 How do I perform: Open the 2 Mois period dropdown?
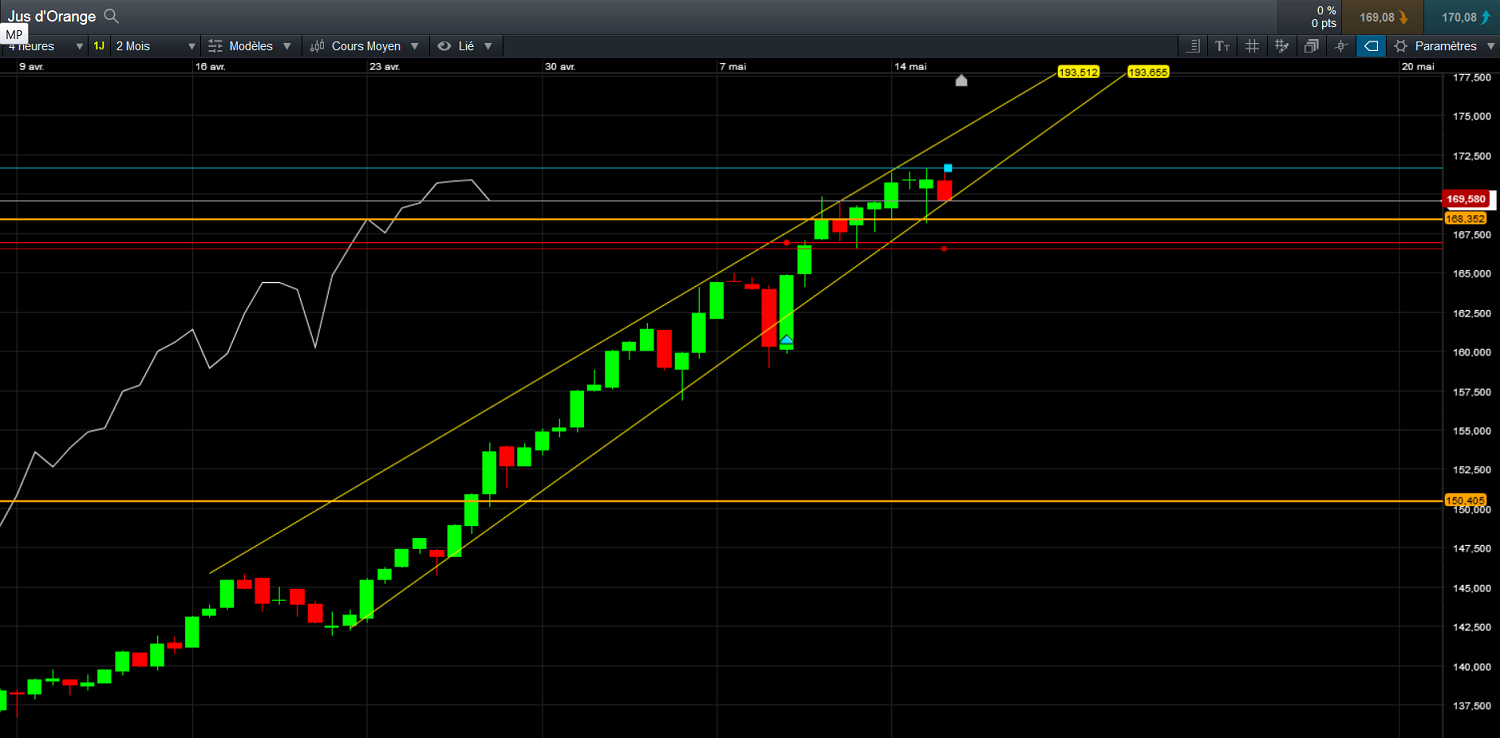pyautogui.click(x=155, y=46)
